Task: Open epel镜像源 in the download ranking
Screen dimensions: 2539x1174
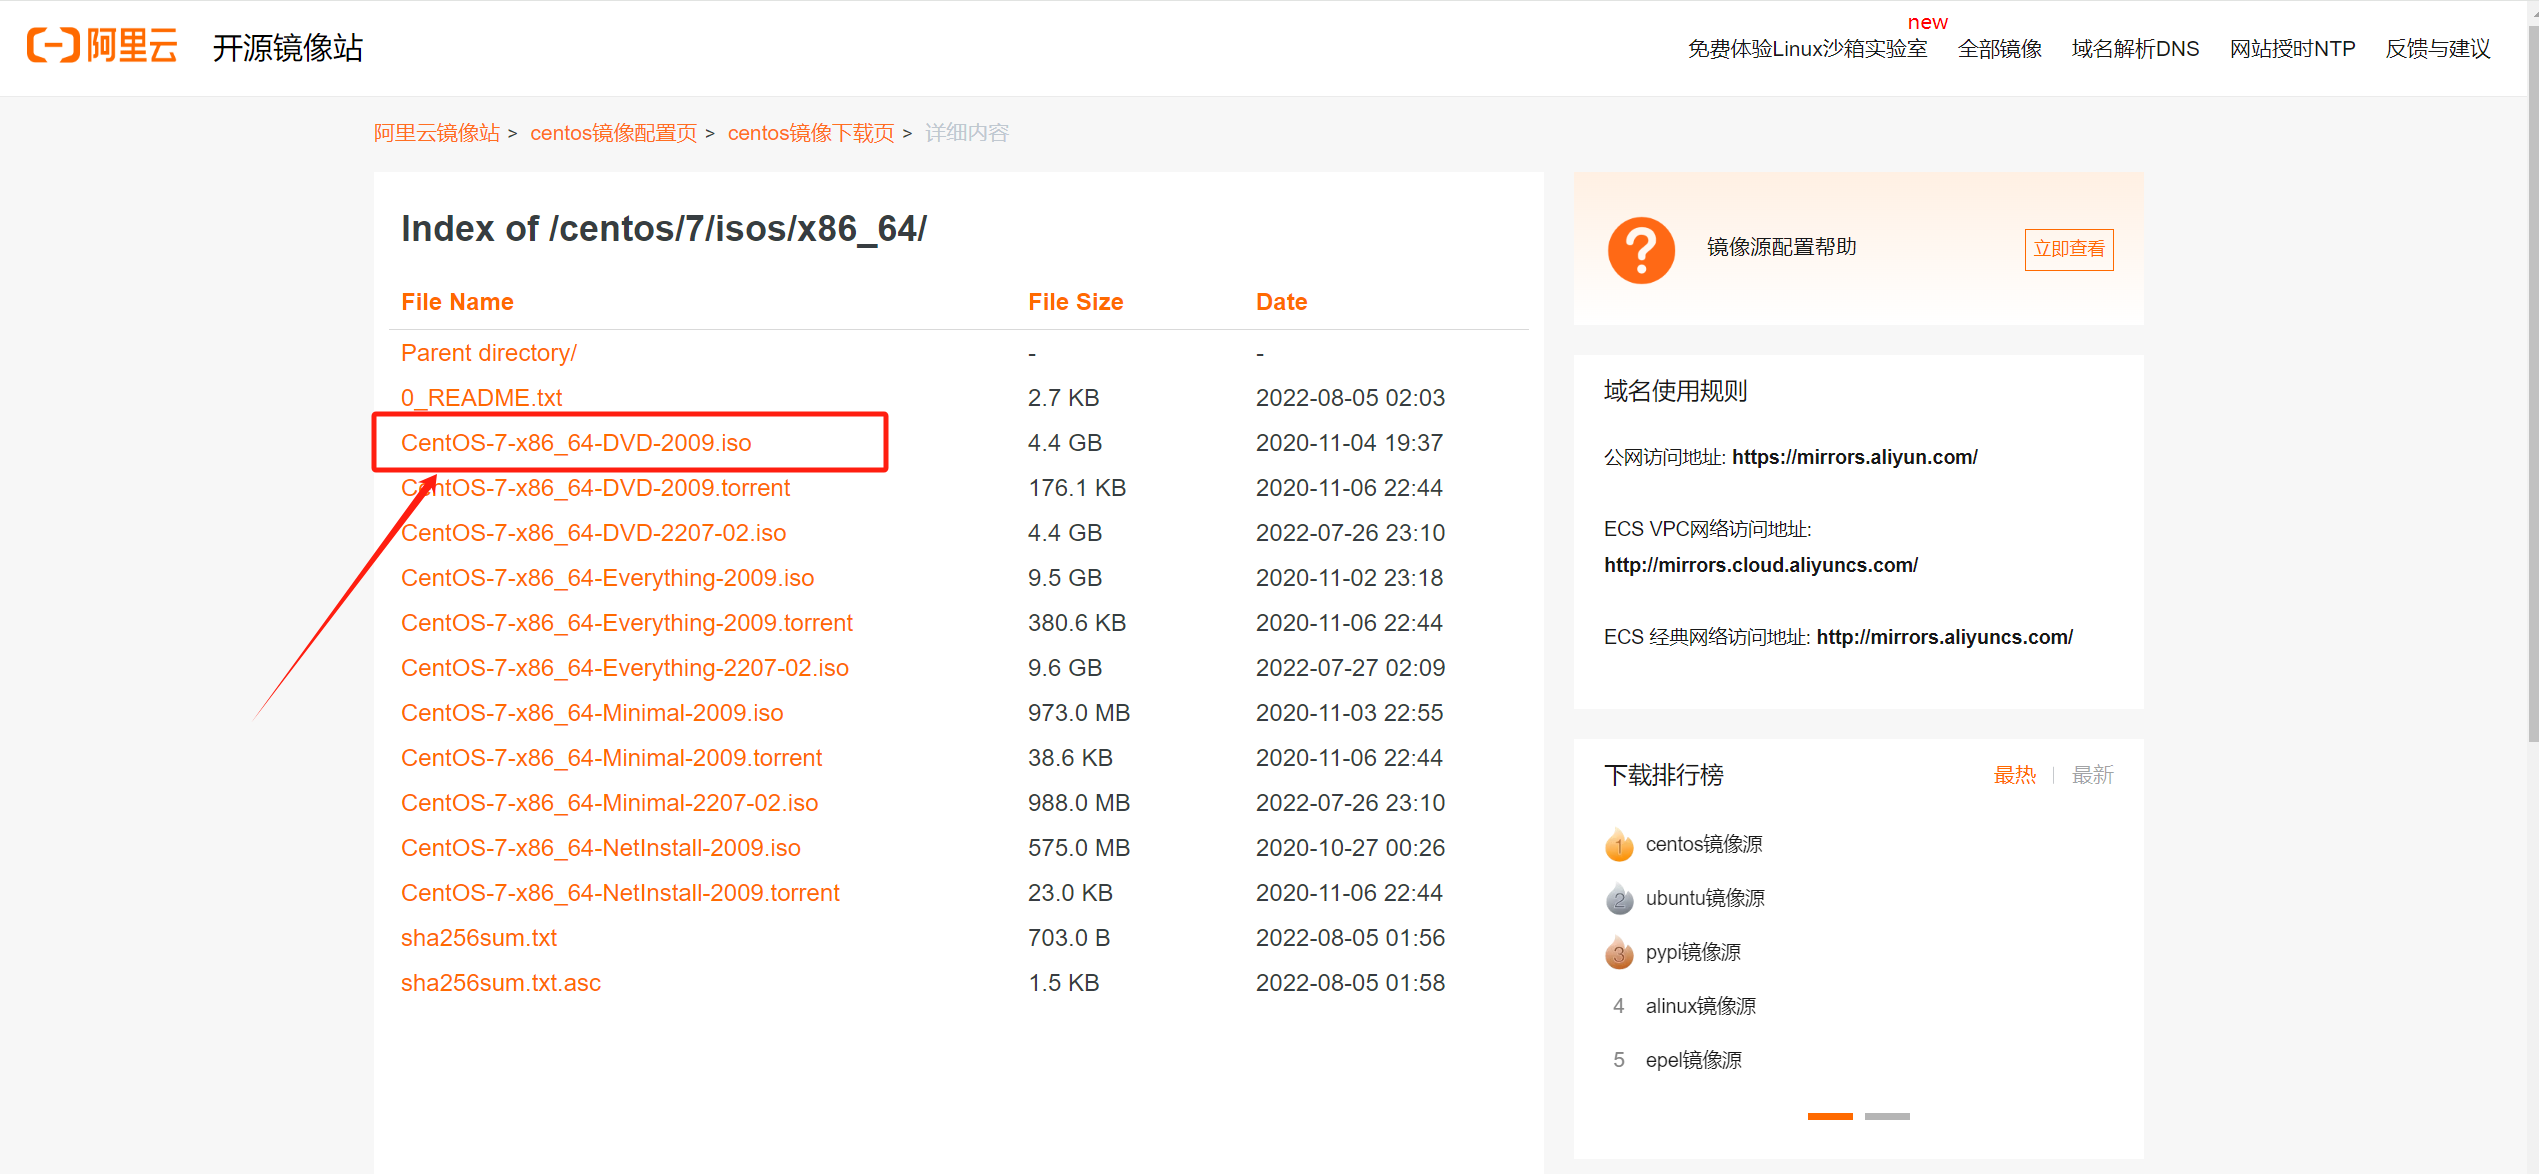Action: tap(1693, 1060)
